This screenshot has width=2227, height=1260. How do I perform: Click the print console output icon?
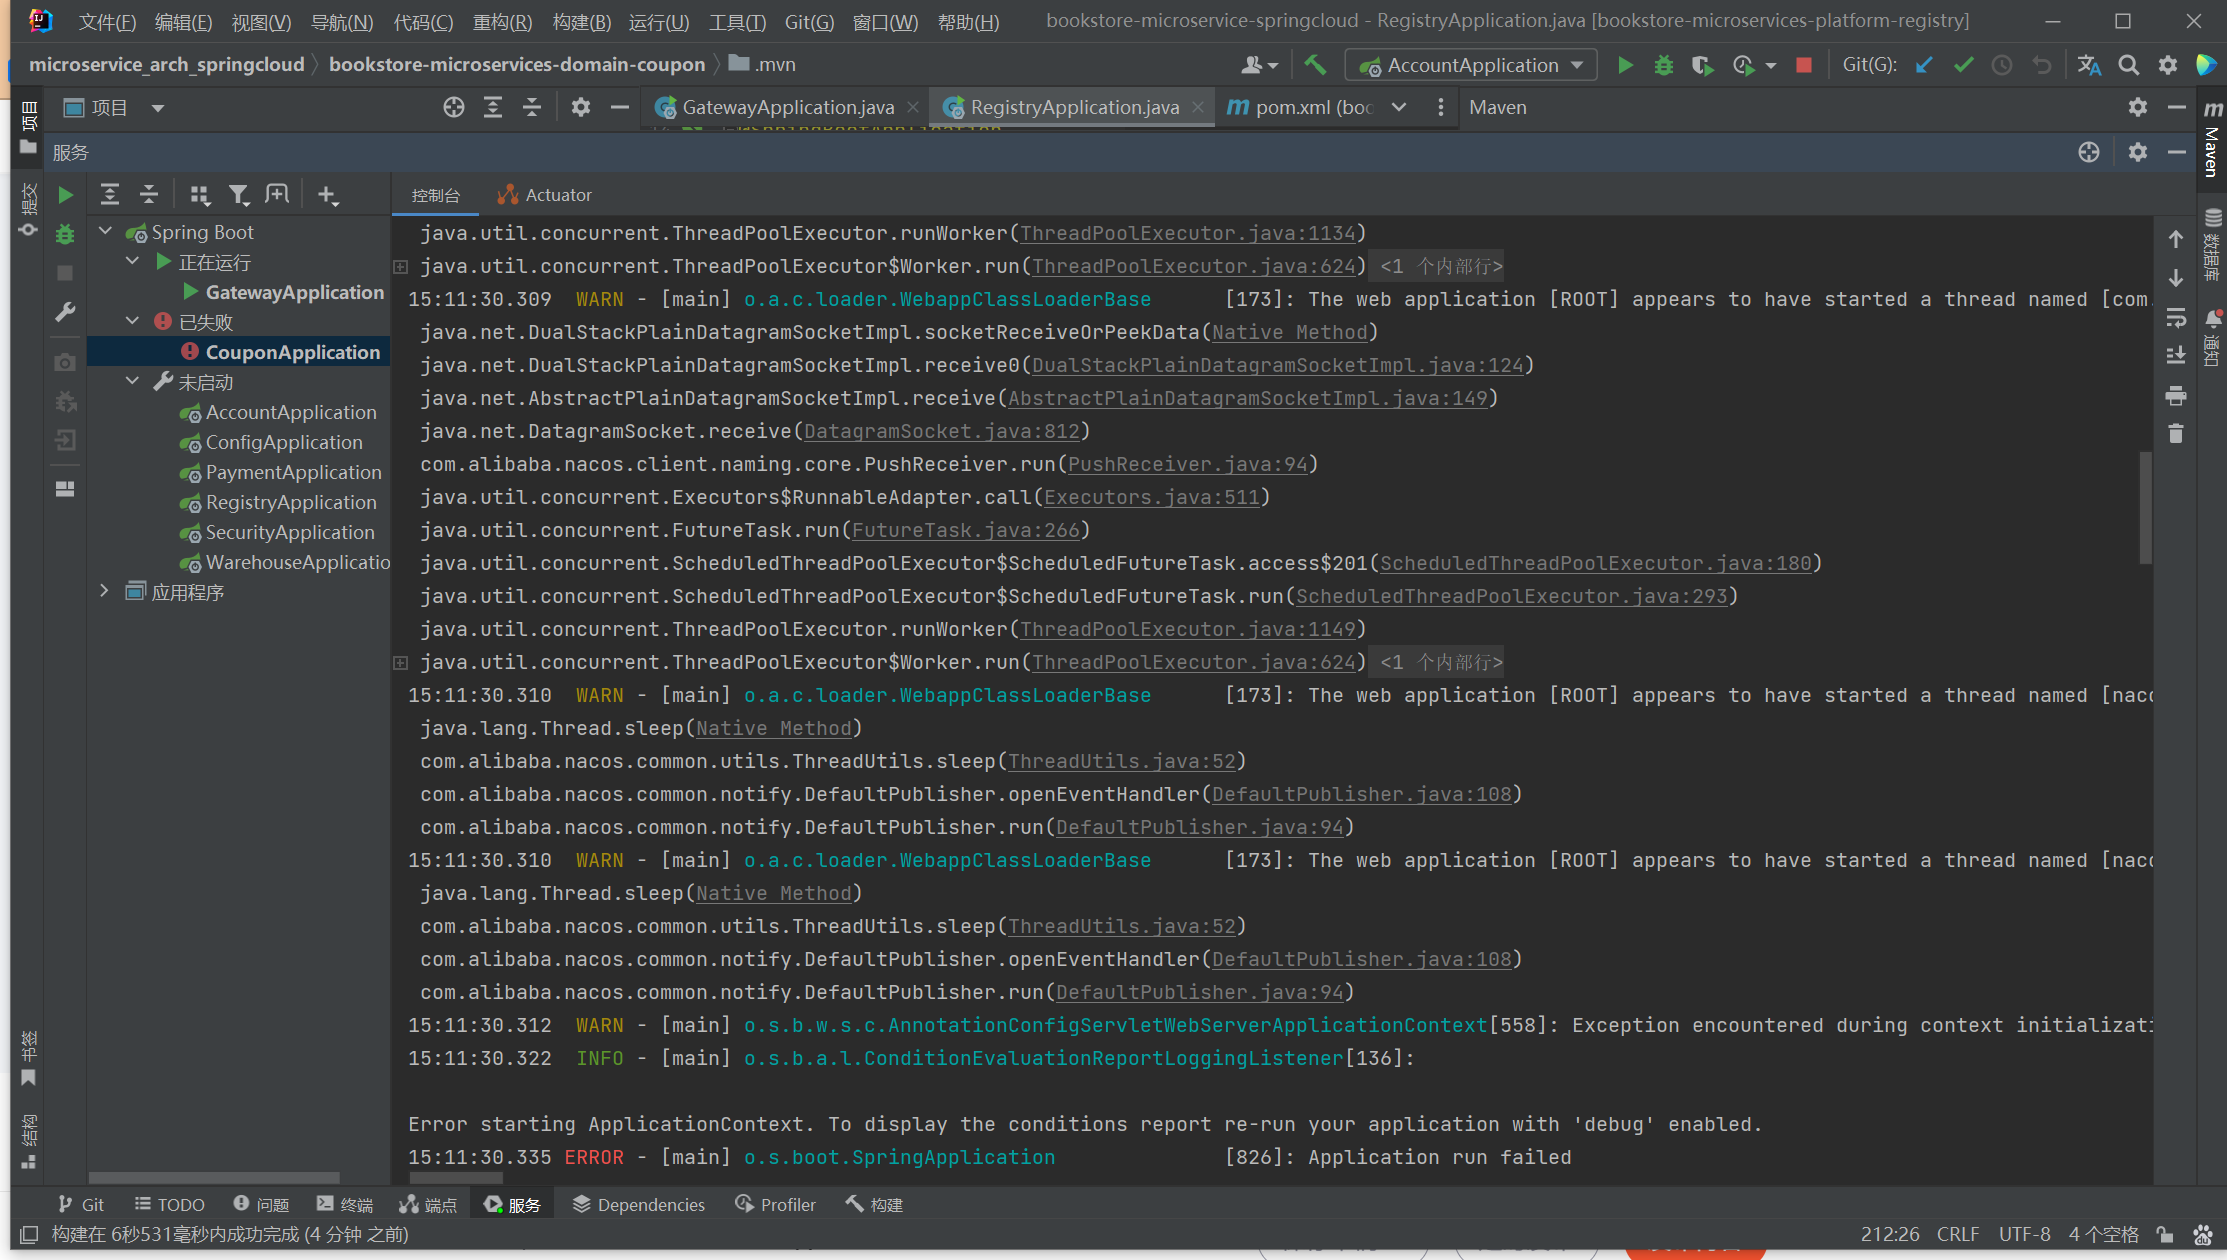click(x=2176, y=396)
